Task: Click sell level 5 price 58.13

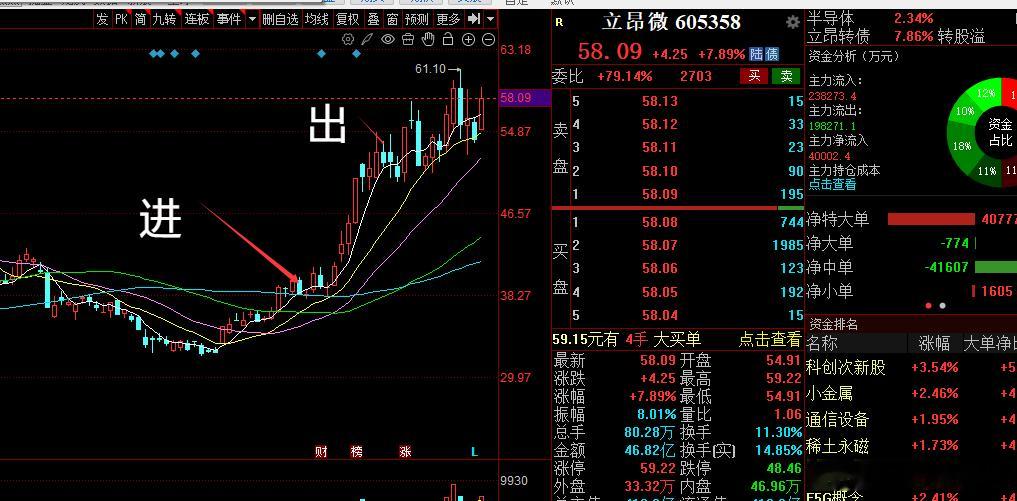Action: [660, 101]
